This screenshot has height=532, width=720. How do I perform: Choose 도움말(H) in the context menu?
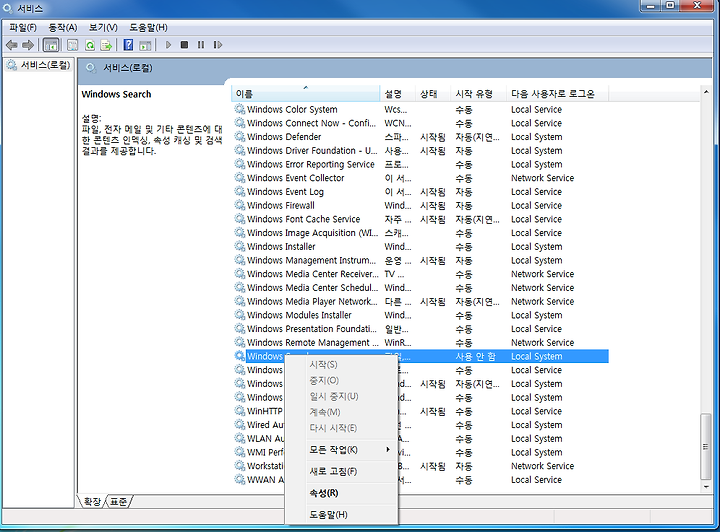pyautogui.click(x=341, y=515)
